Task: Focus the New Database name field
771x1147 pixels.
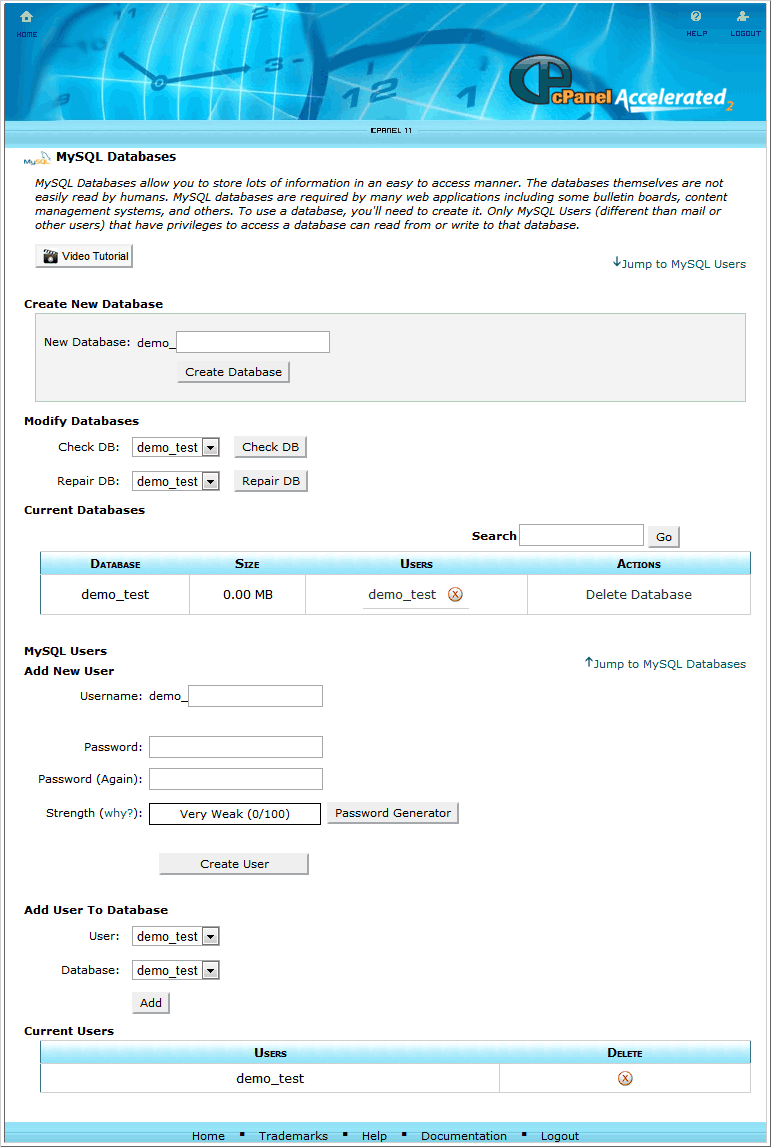Action: (253, 342)
